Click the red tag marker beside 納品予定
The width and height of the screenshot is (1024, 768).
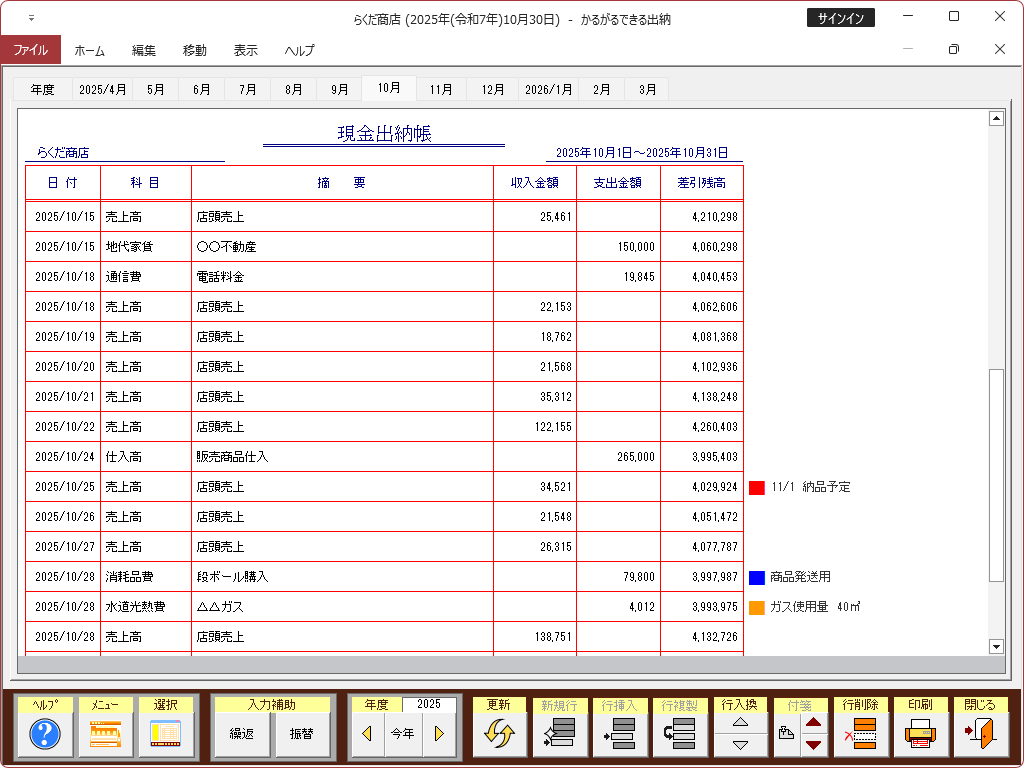coord(757,488)
